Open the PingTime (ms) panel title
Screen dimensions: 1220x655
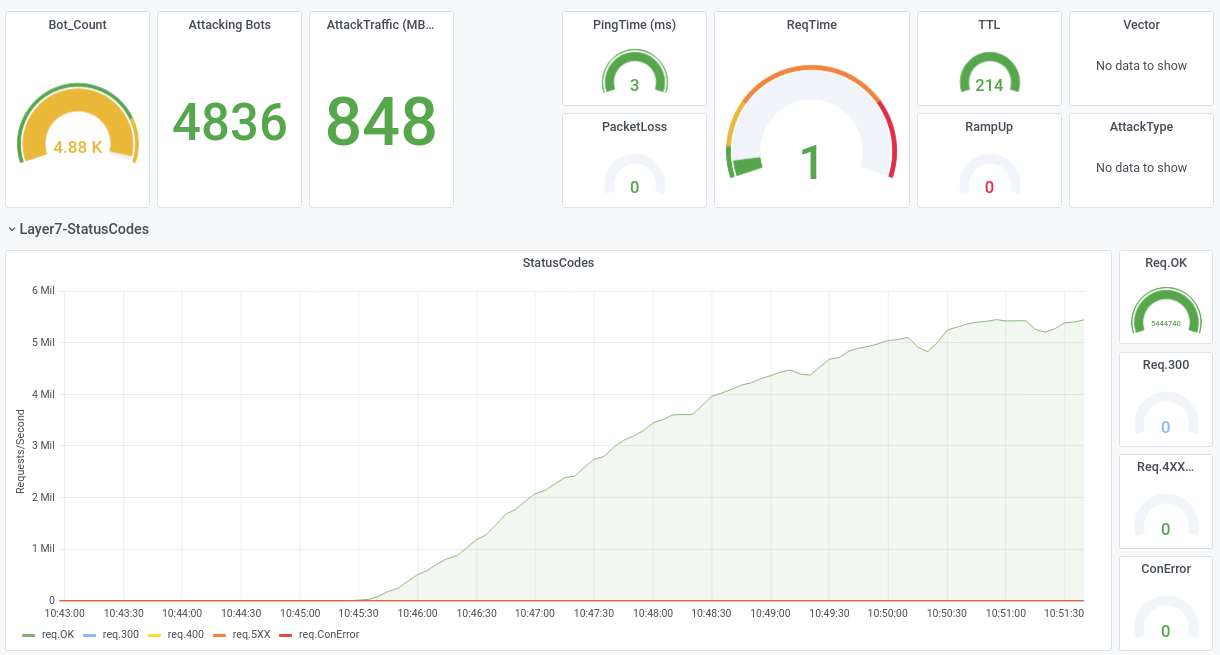(x=634, y=25)
